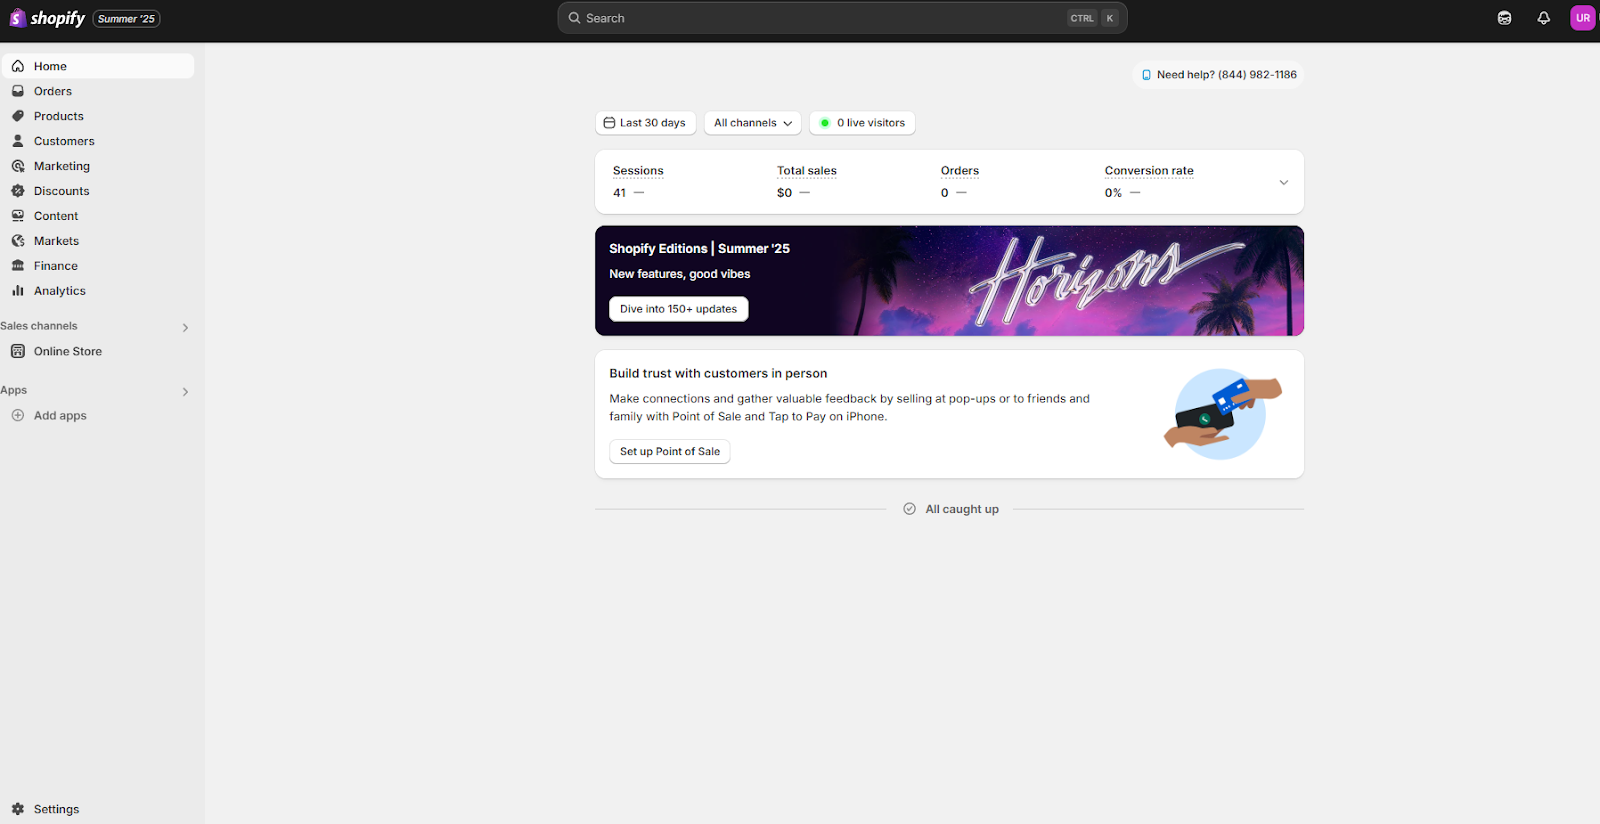This screenshot has height=824, width=1600.
Task: Open the Summer '25 editions badge
Action: (x=127, y=19)
